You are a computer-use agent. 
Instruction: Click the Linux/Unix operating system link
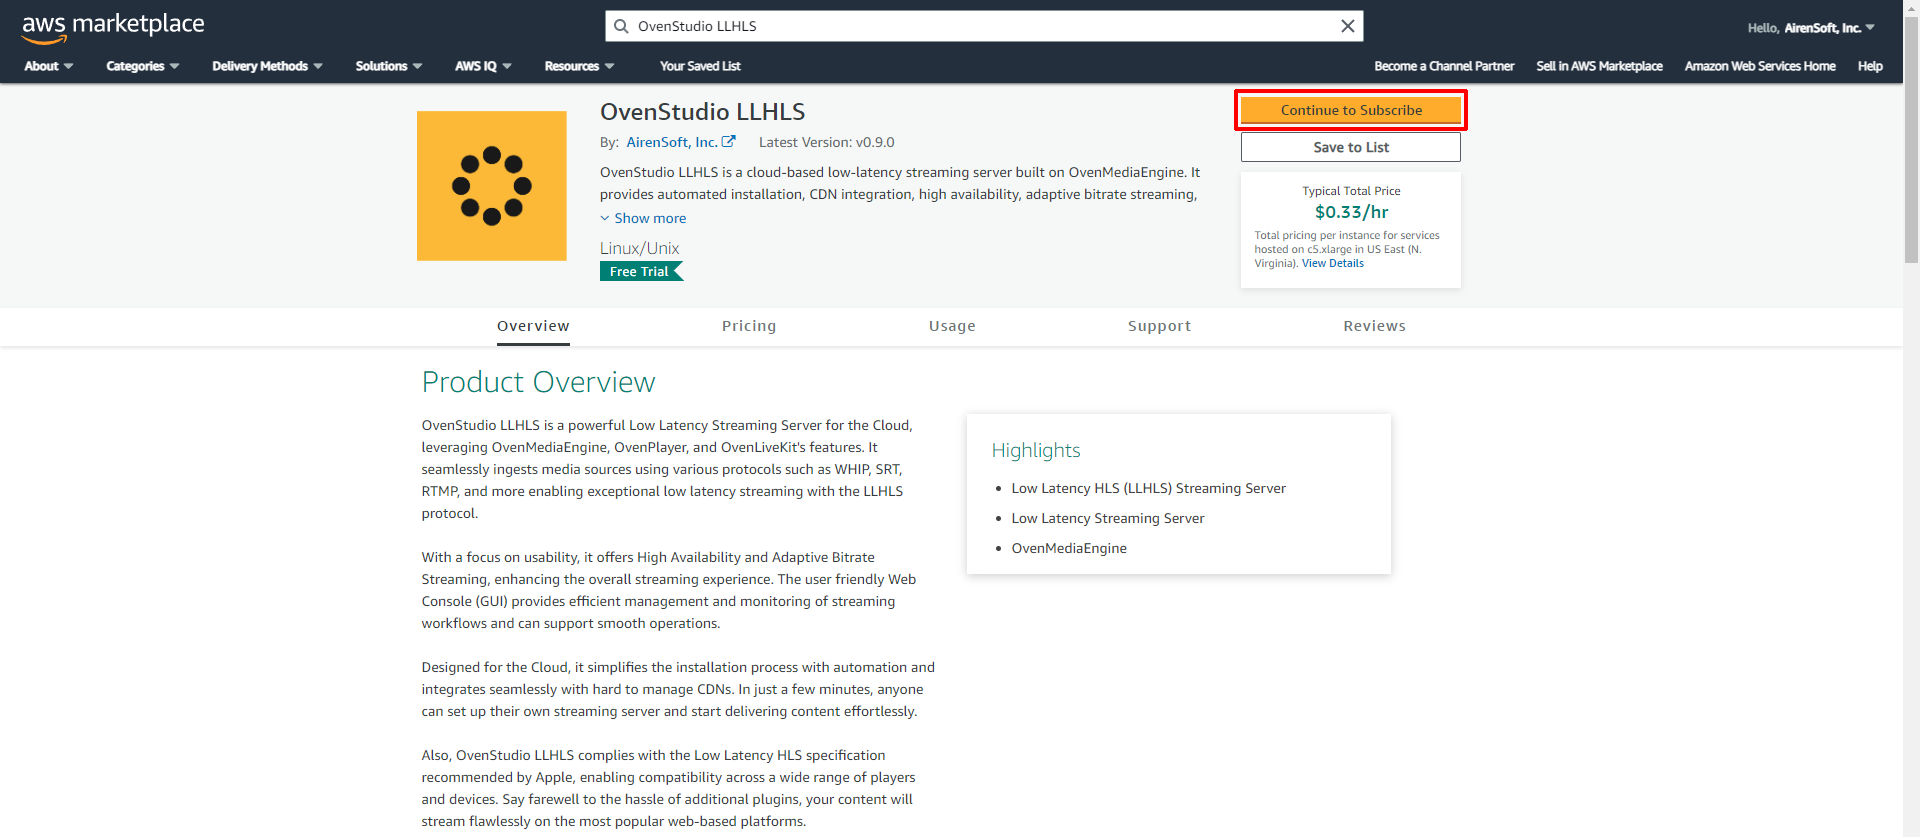coord(639,248)
